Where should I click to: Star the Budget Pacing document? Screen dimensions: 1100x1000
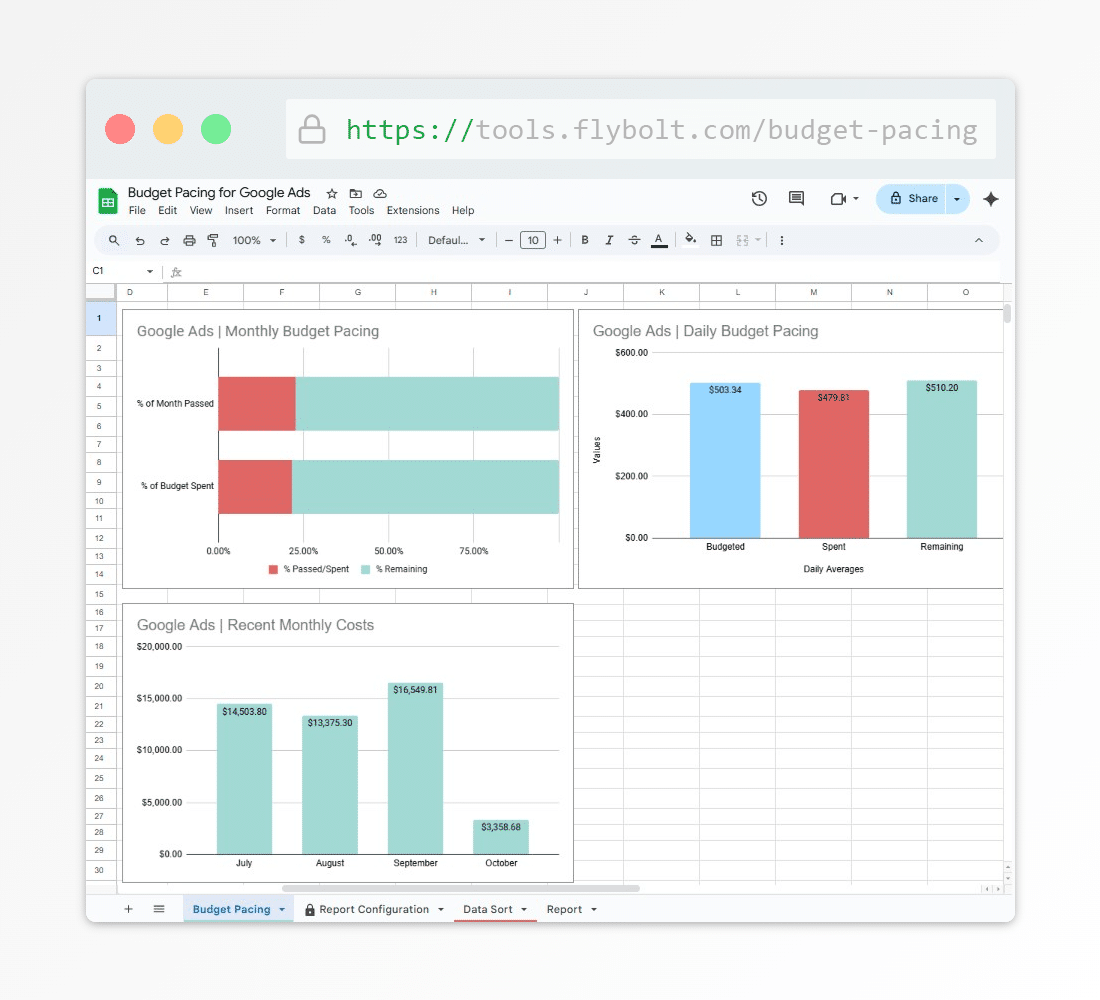click(332, 193)
